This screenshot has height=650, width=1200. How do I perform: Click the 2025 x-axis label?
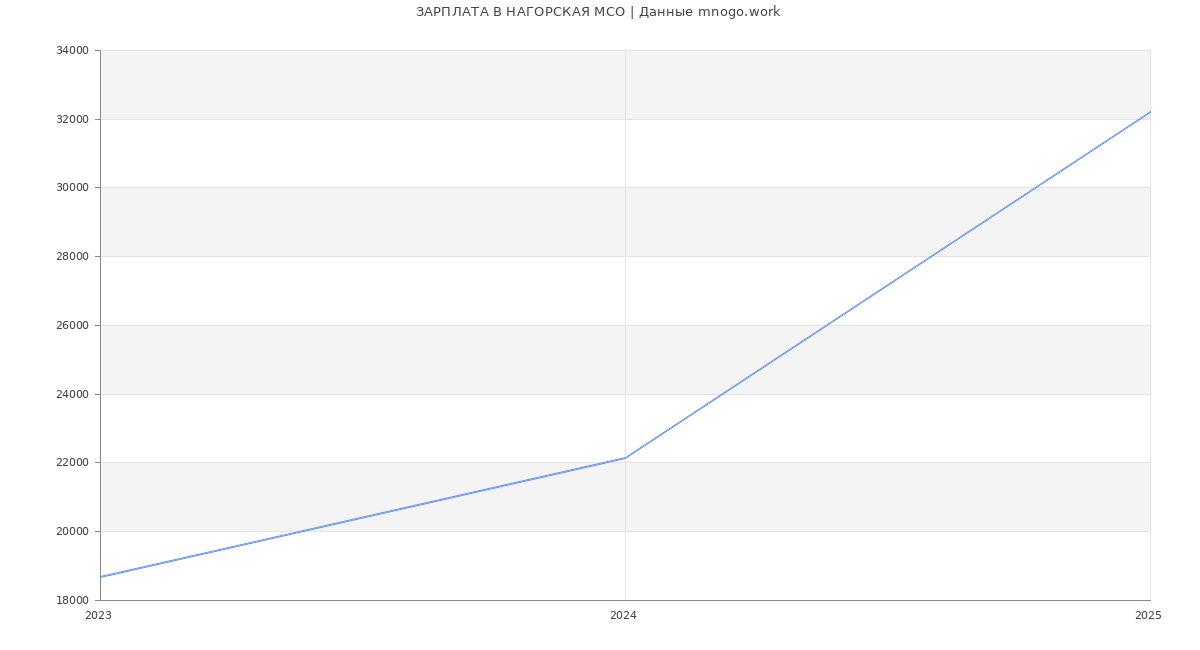click(1148, 616)
